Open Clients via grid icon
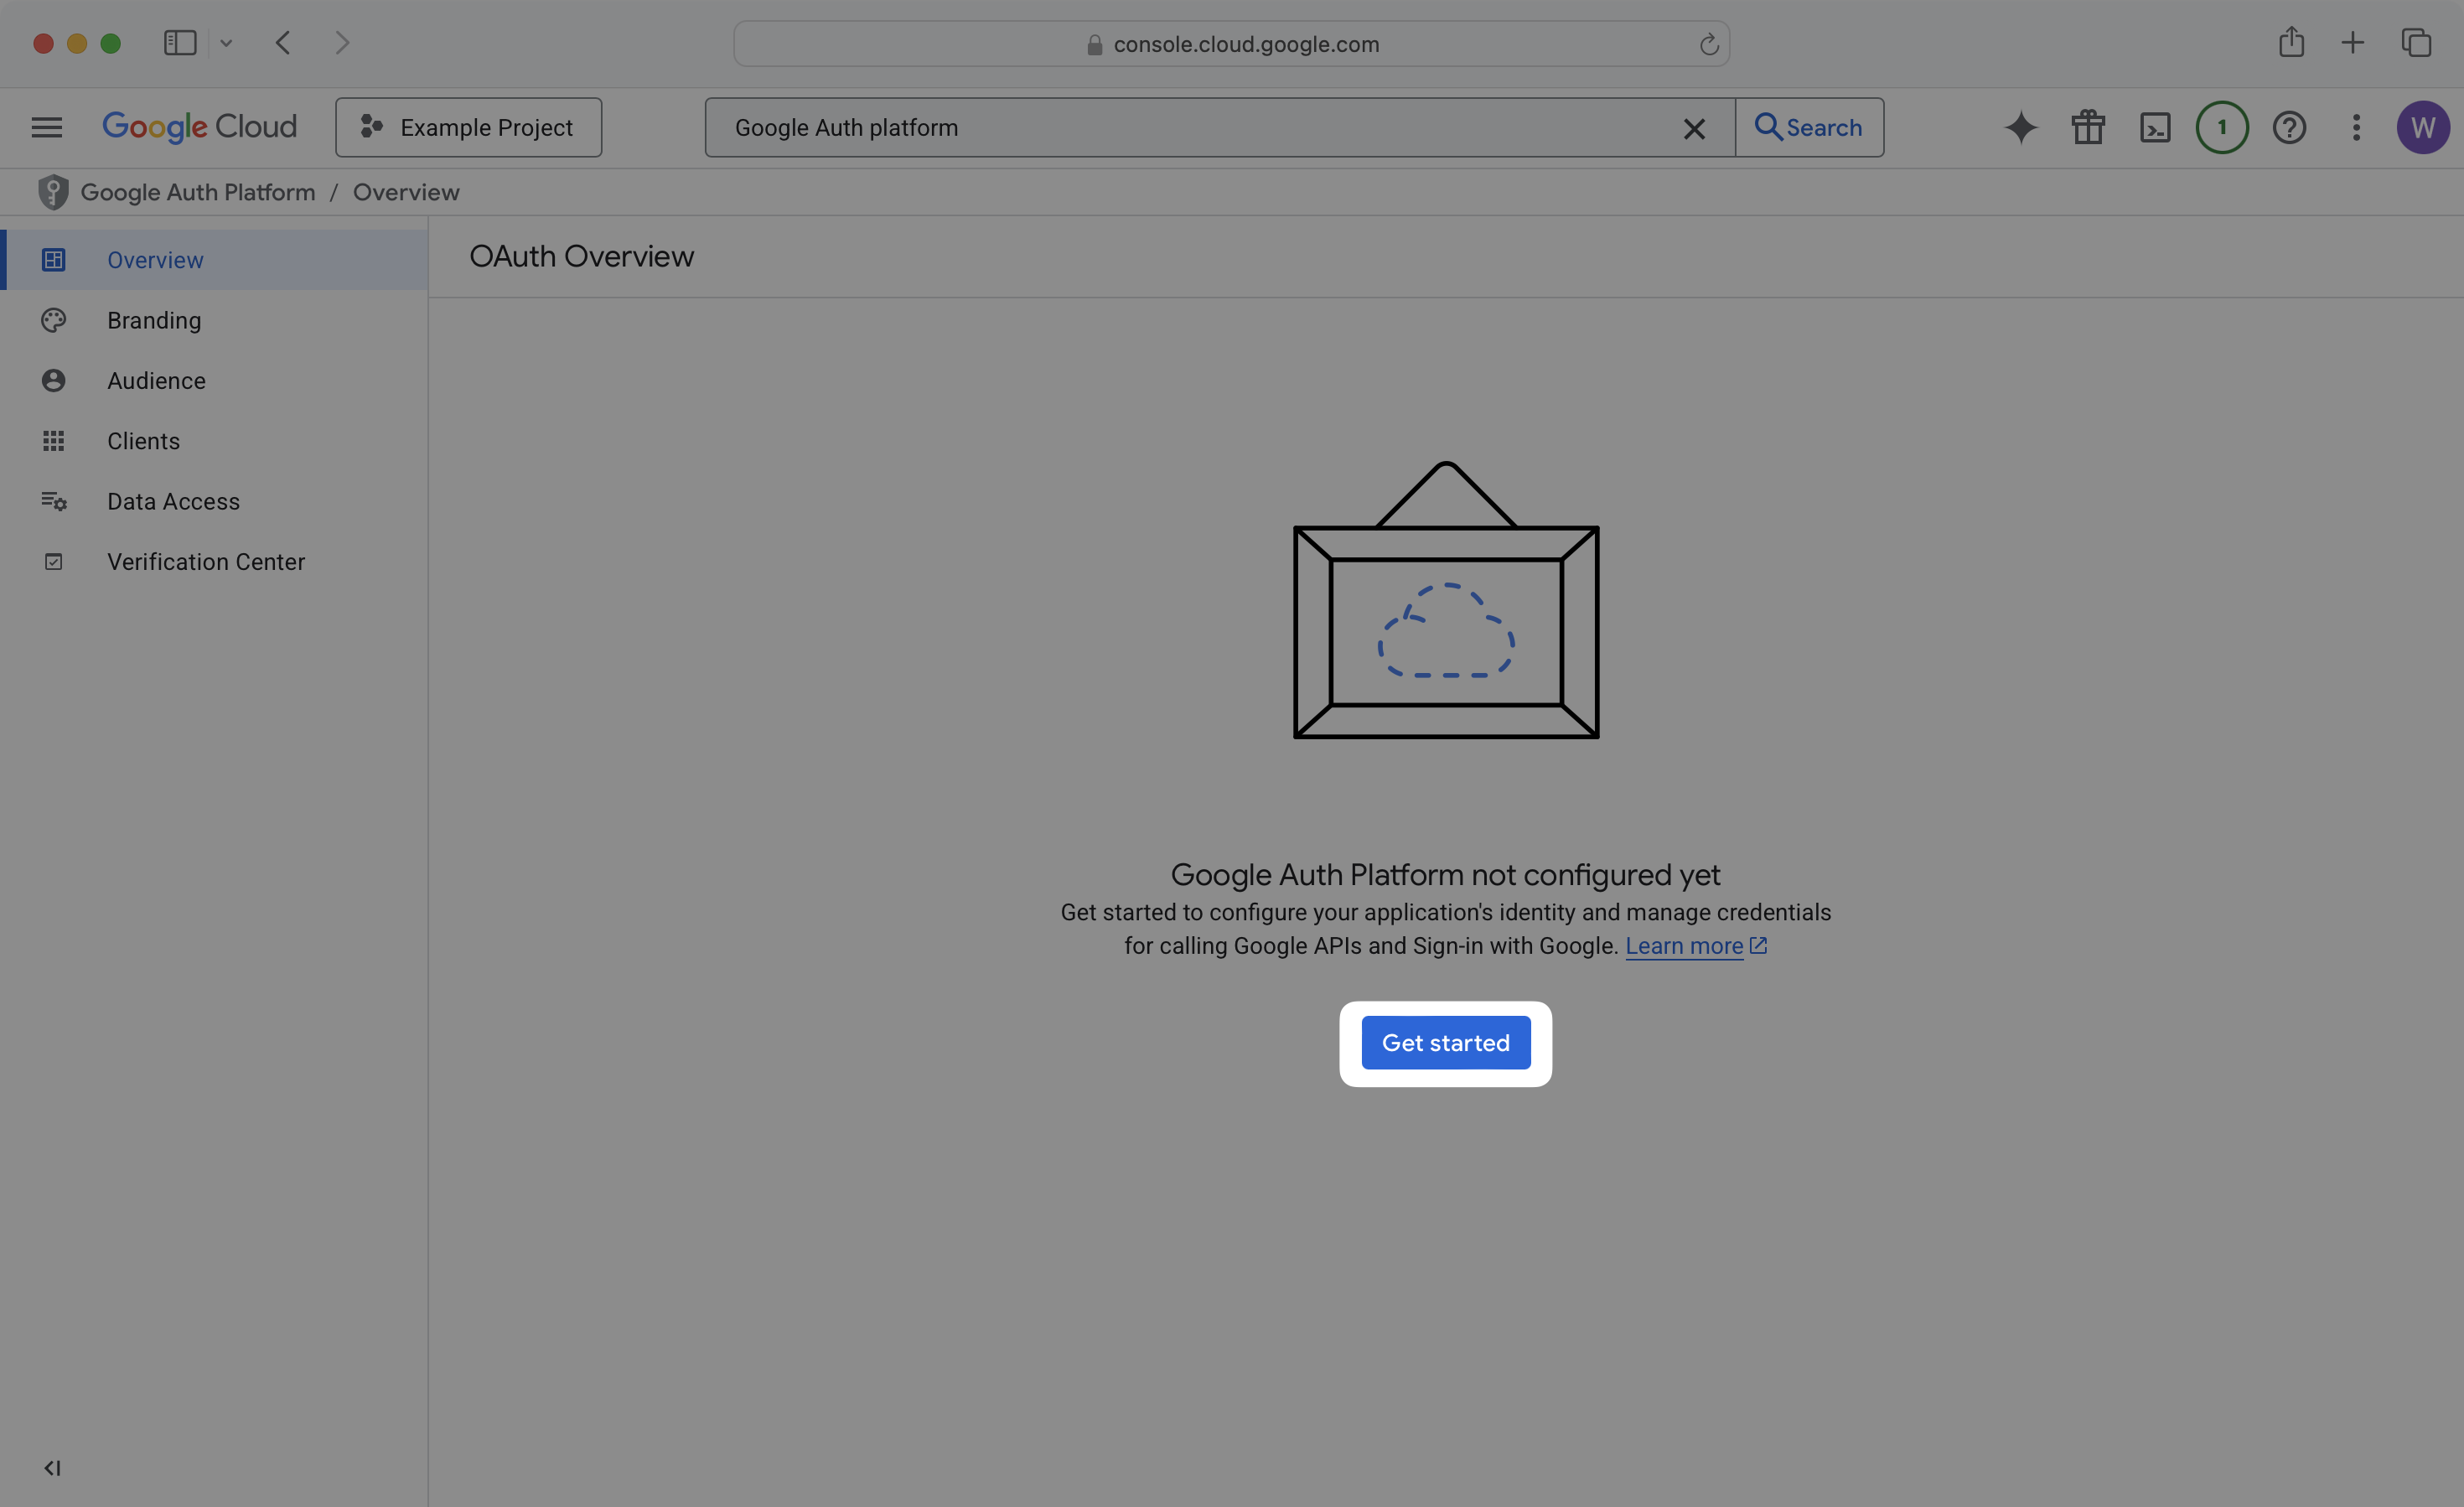Screen dimensions: 2464x1507 click(x=53, y=441)
